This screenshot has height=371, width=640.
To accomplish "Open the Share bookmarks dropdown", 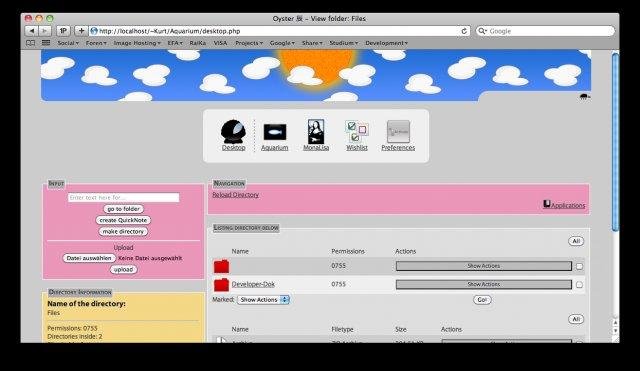I will coord(312,43).
